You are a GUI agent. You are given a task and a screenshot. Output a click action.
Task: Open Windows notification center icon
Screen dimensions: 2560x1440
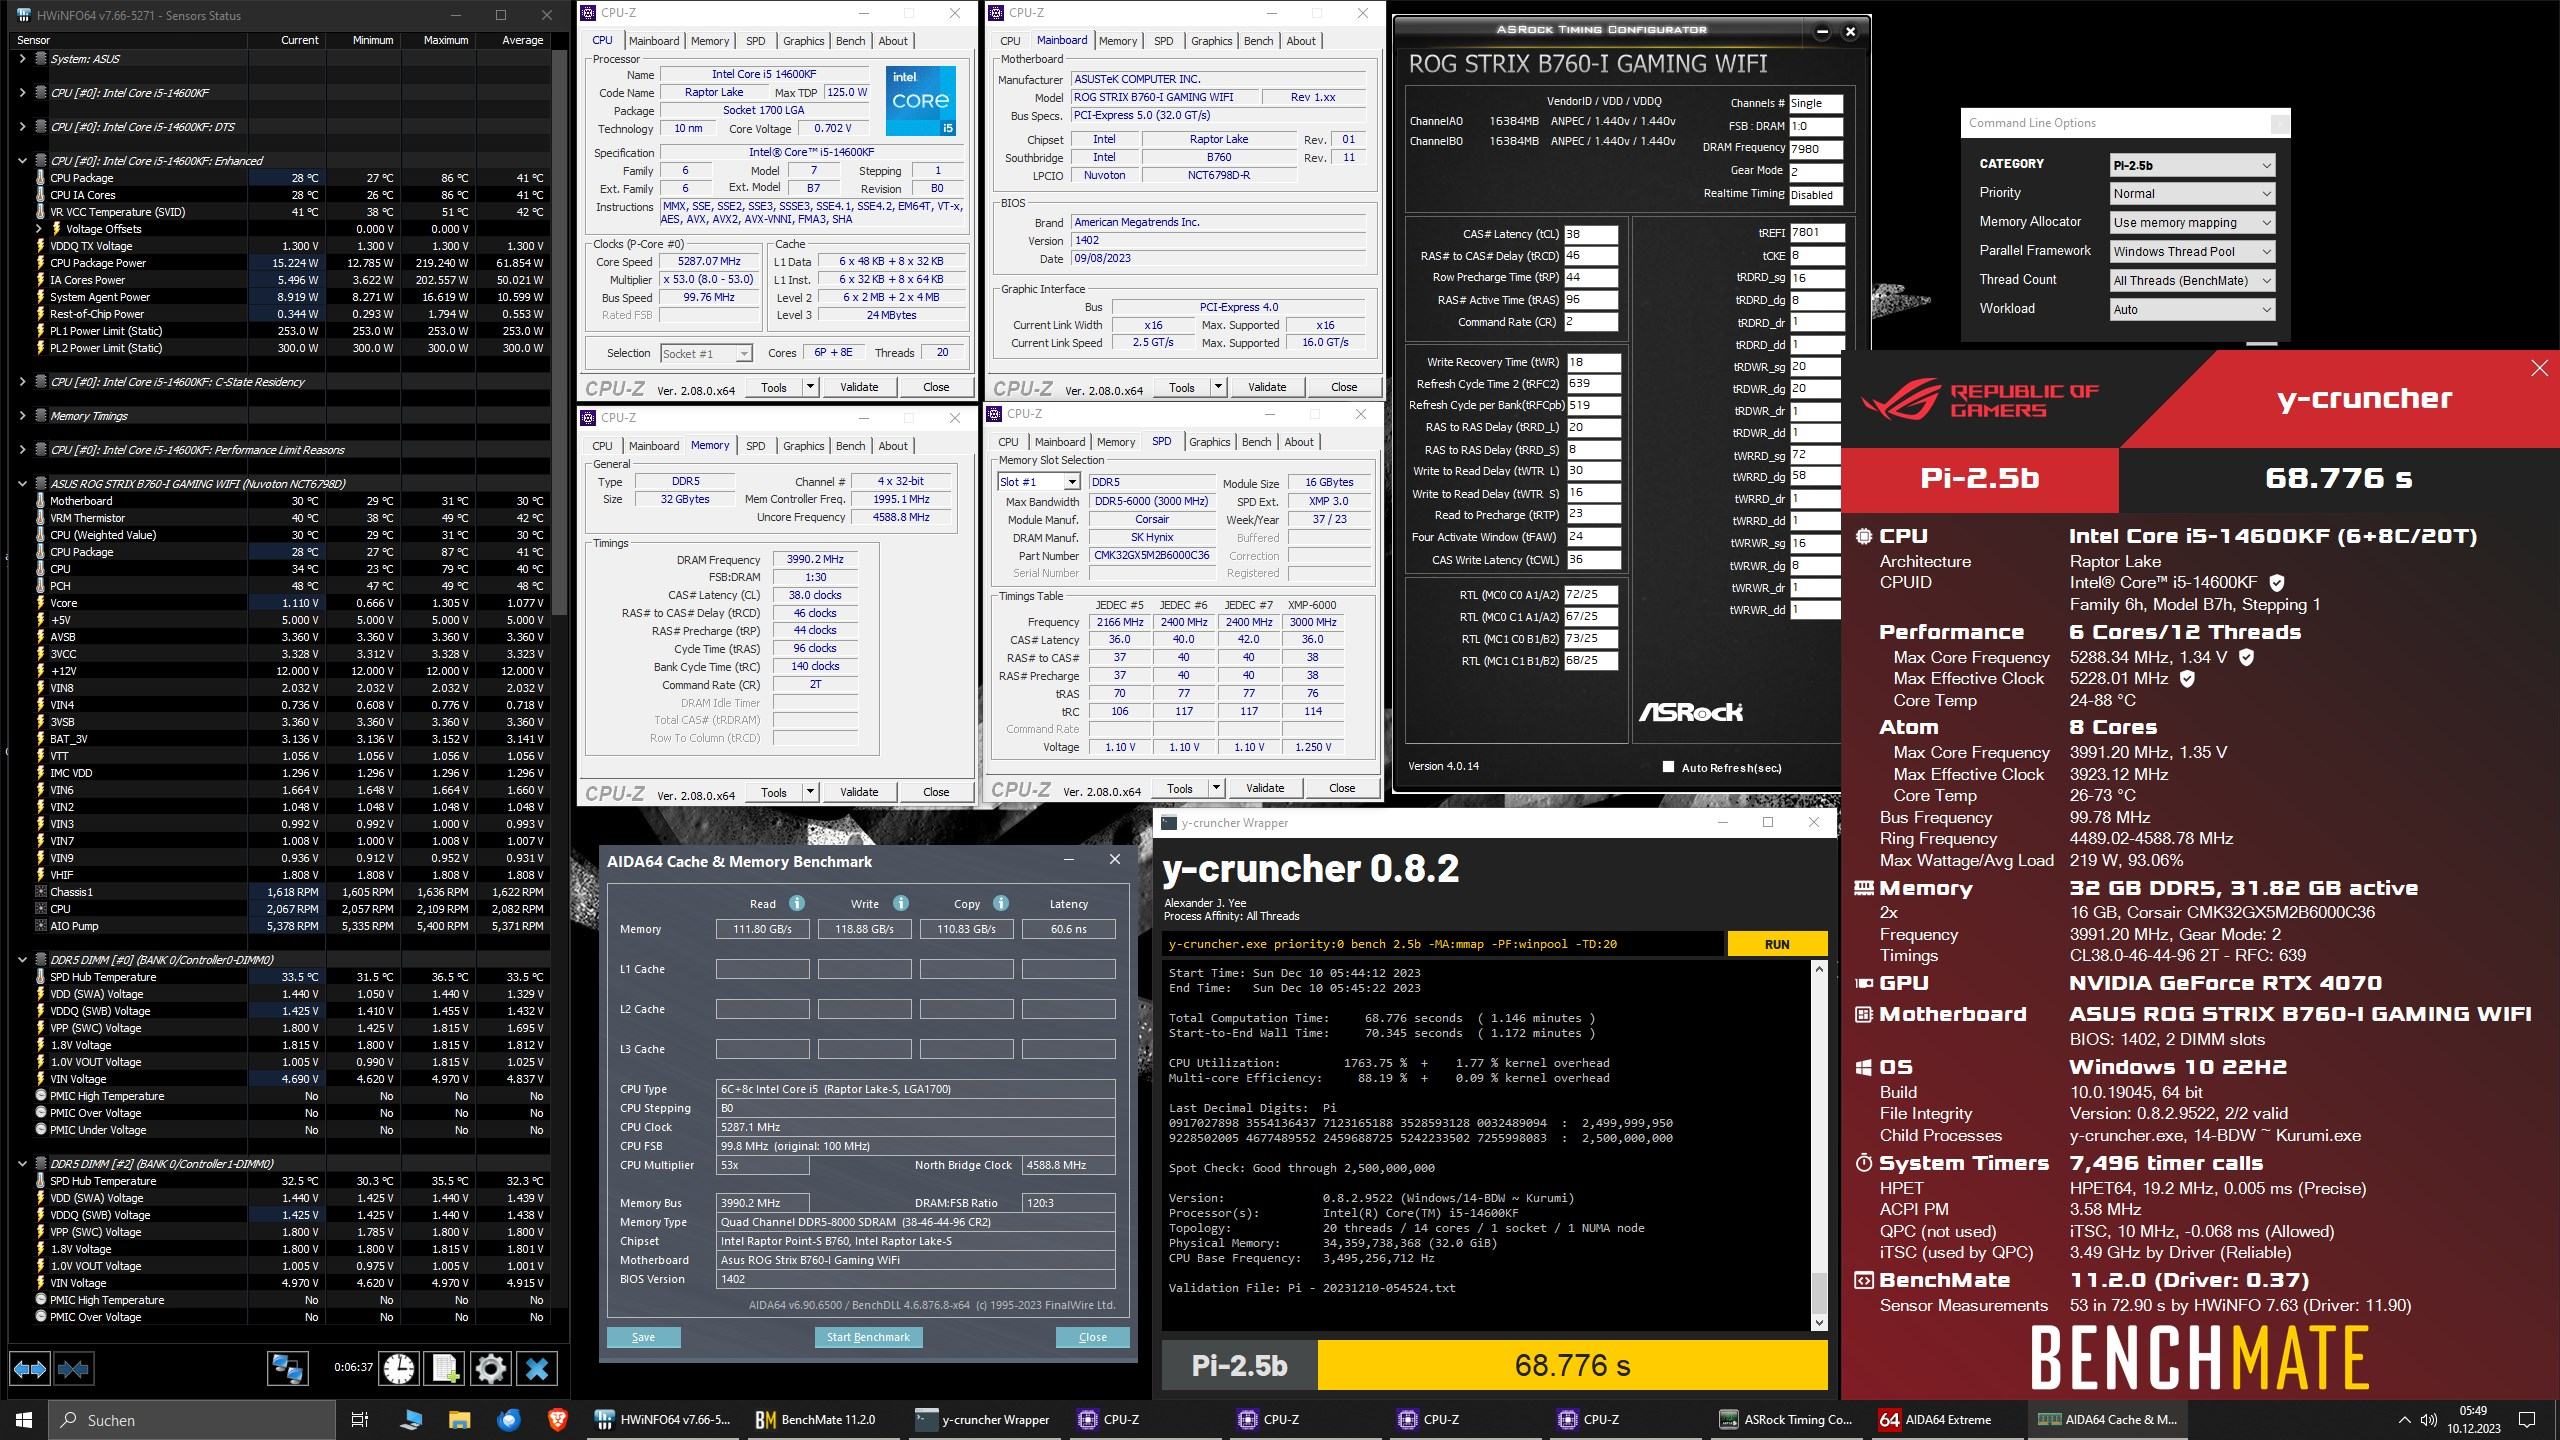point(2527,1419)
